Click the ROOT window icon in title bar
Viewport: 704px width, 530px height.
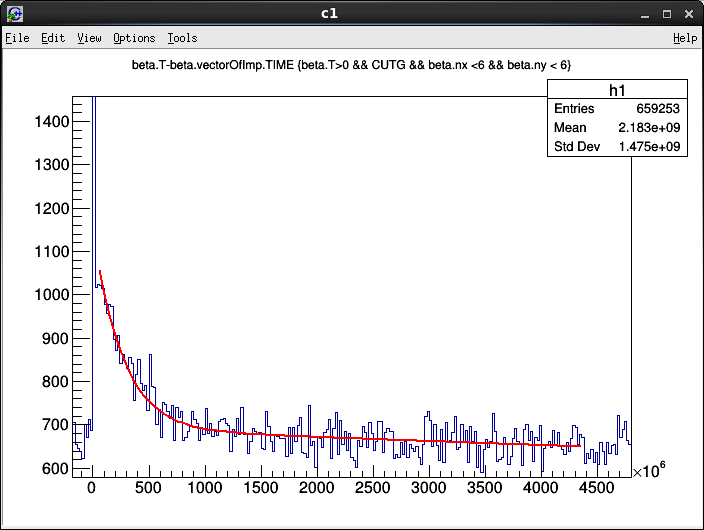click(x=13, y=14)
